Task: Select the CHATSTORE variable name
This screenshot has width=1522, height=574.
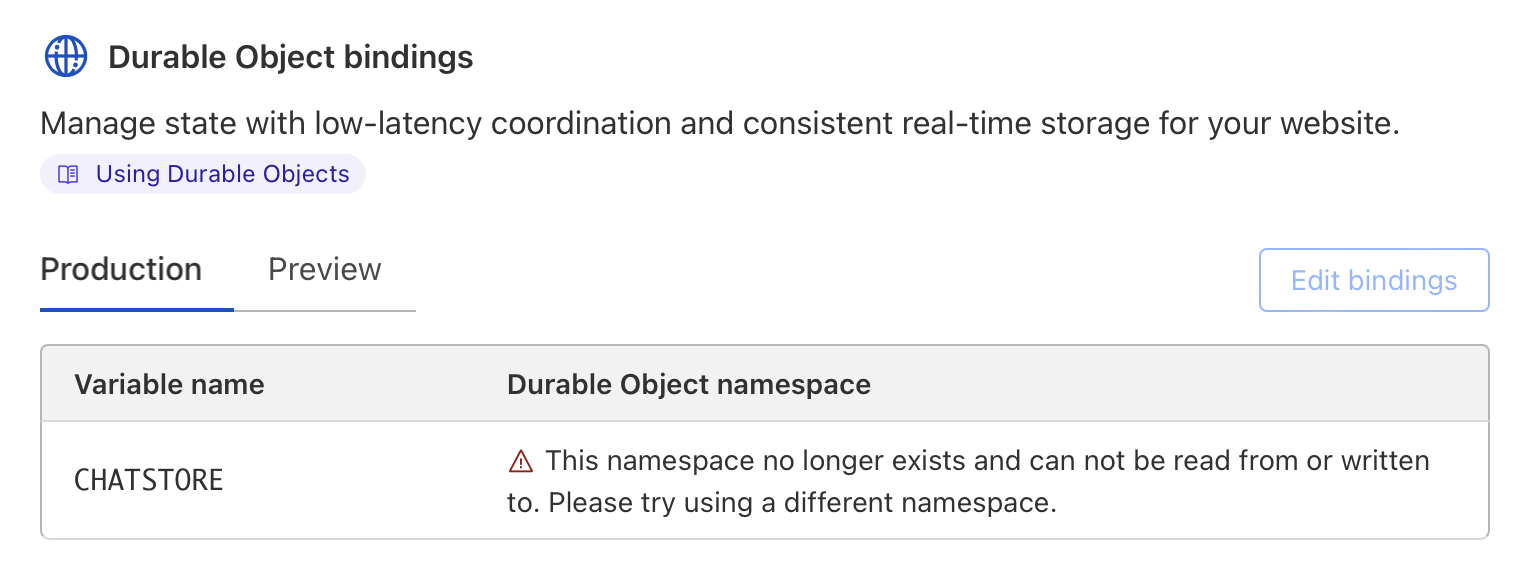Action: pos(149,481)
